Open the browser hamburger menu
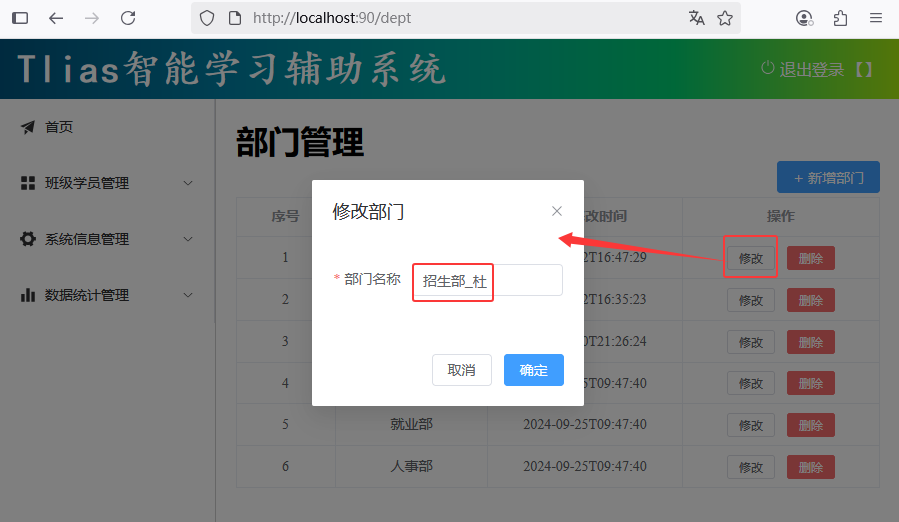 point(876,18)
